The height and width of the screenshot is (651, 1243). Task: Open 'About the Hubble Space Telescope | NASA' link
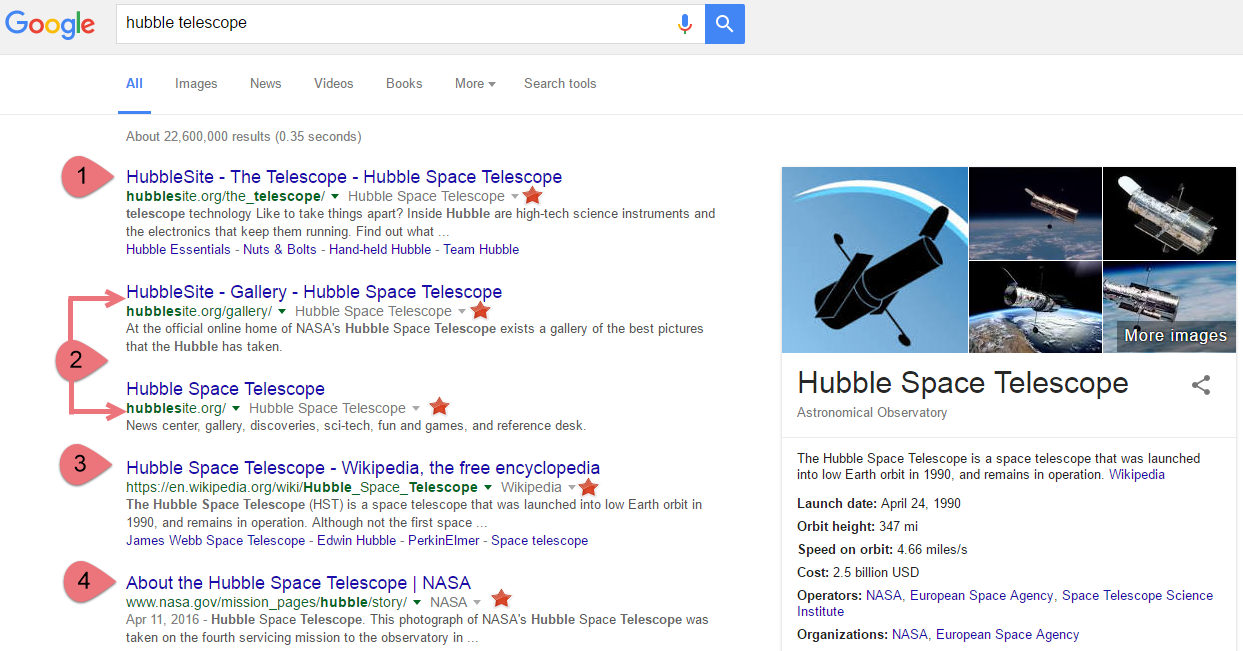(298, 583)
